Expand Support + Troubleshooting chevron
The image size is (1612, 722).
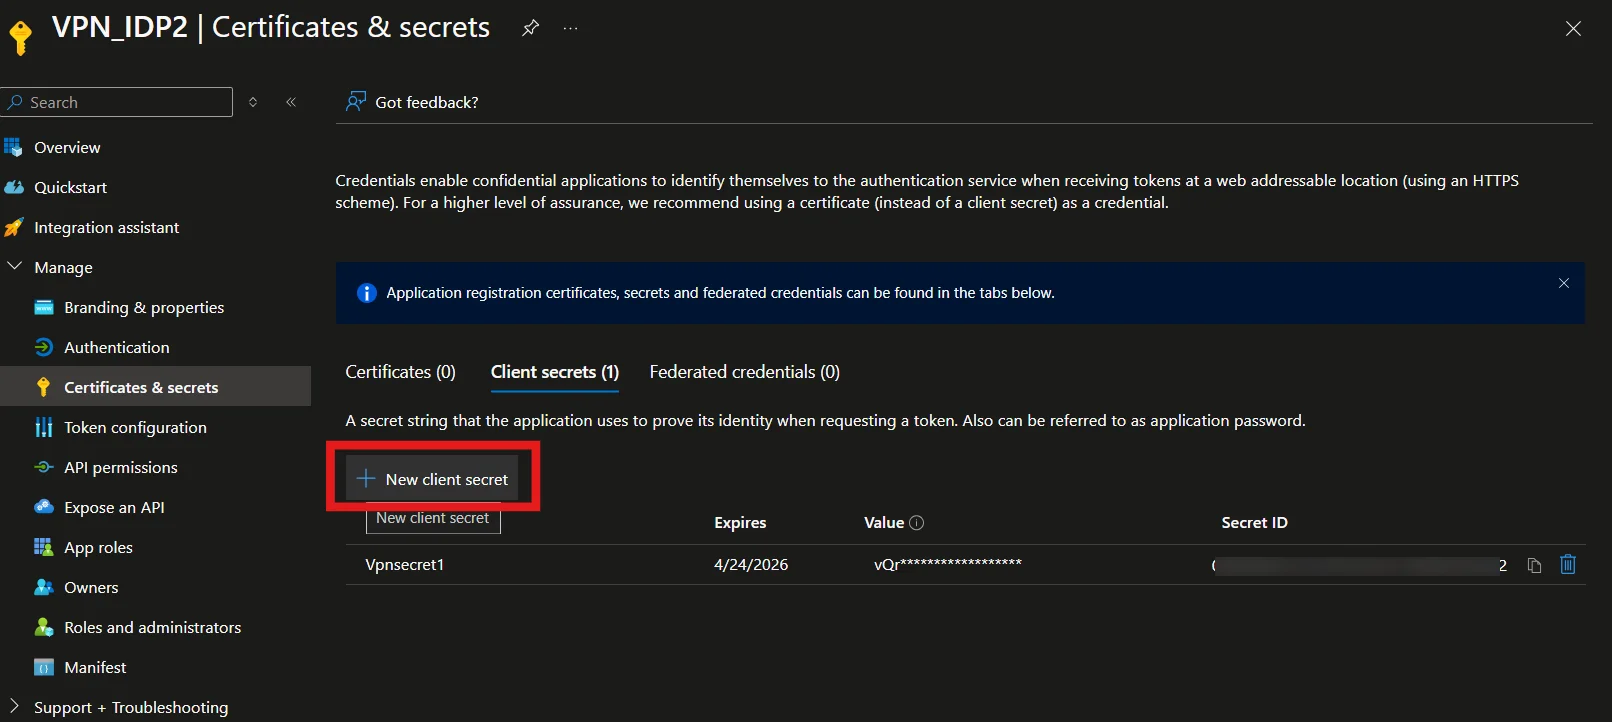pos(14,706)
